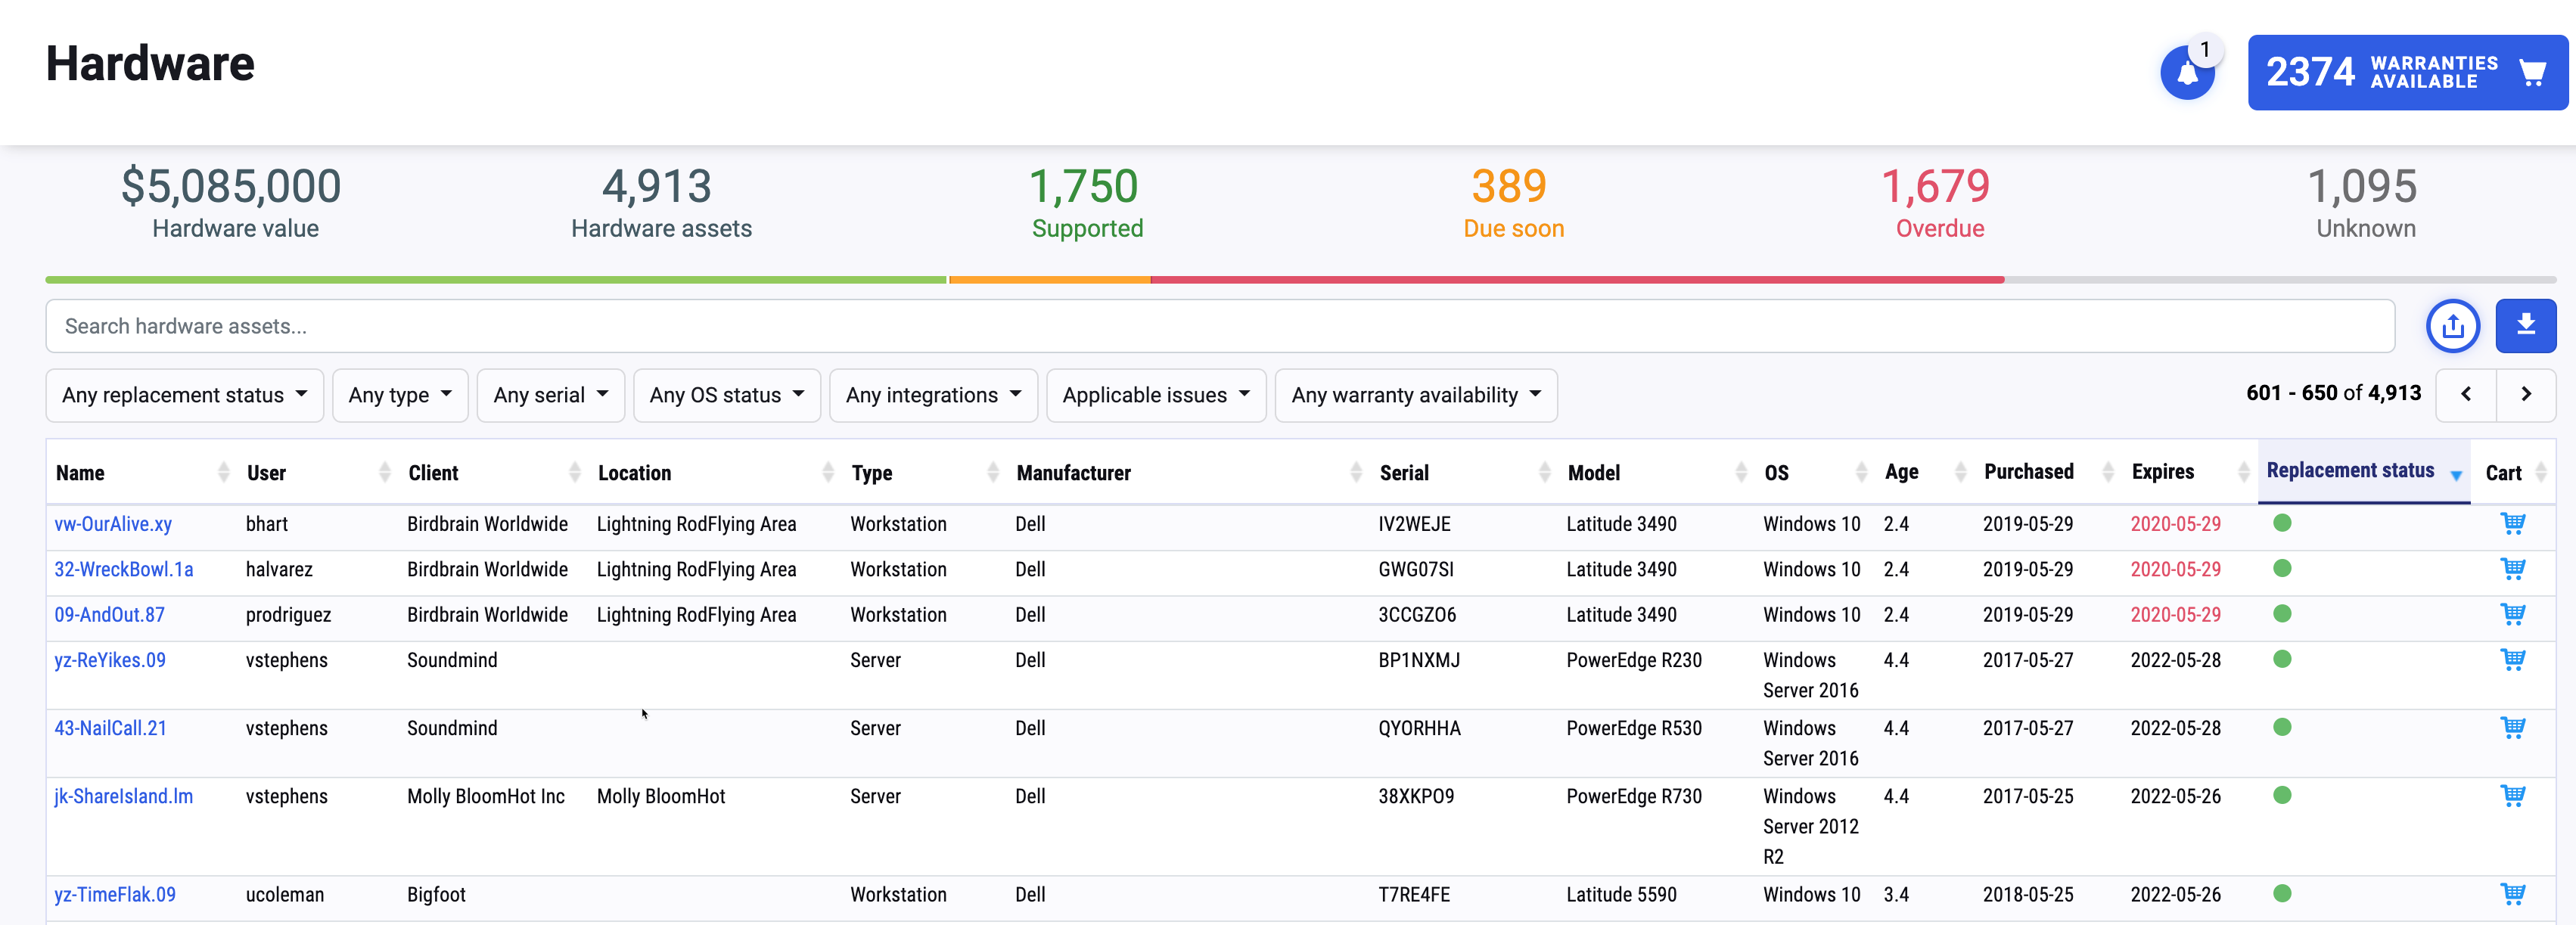Click the Search hardware assets field
Screen dimensions: 2576x925
point(1219,326)
